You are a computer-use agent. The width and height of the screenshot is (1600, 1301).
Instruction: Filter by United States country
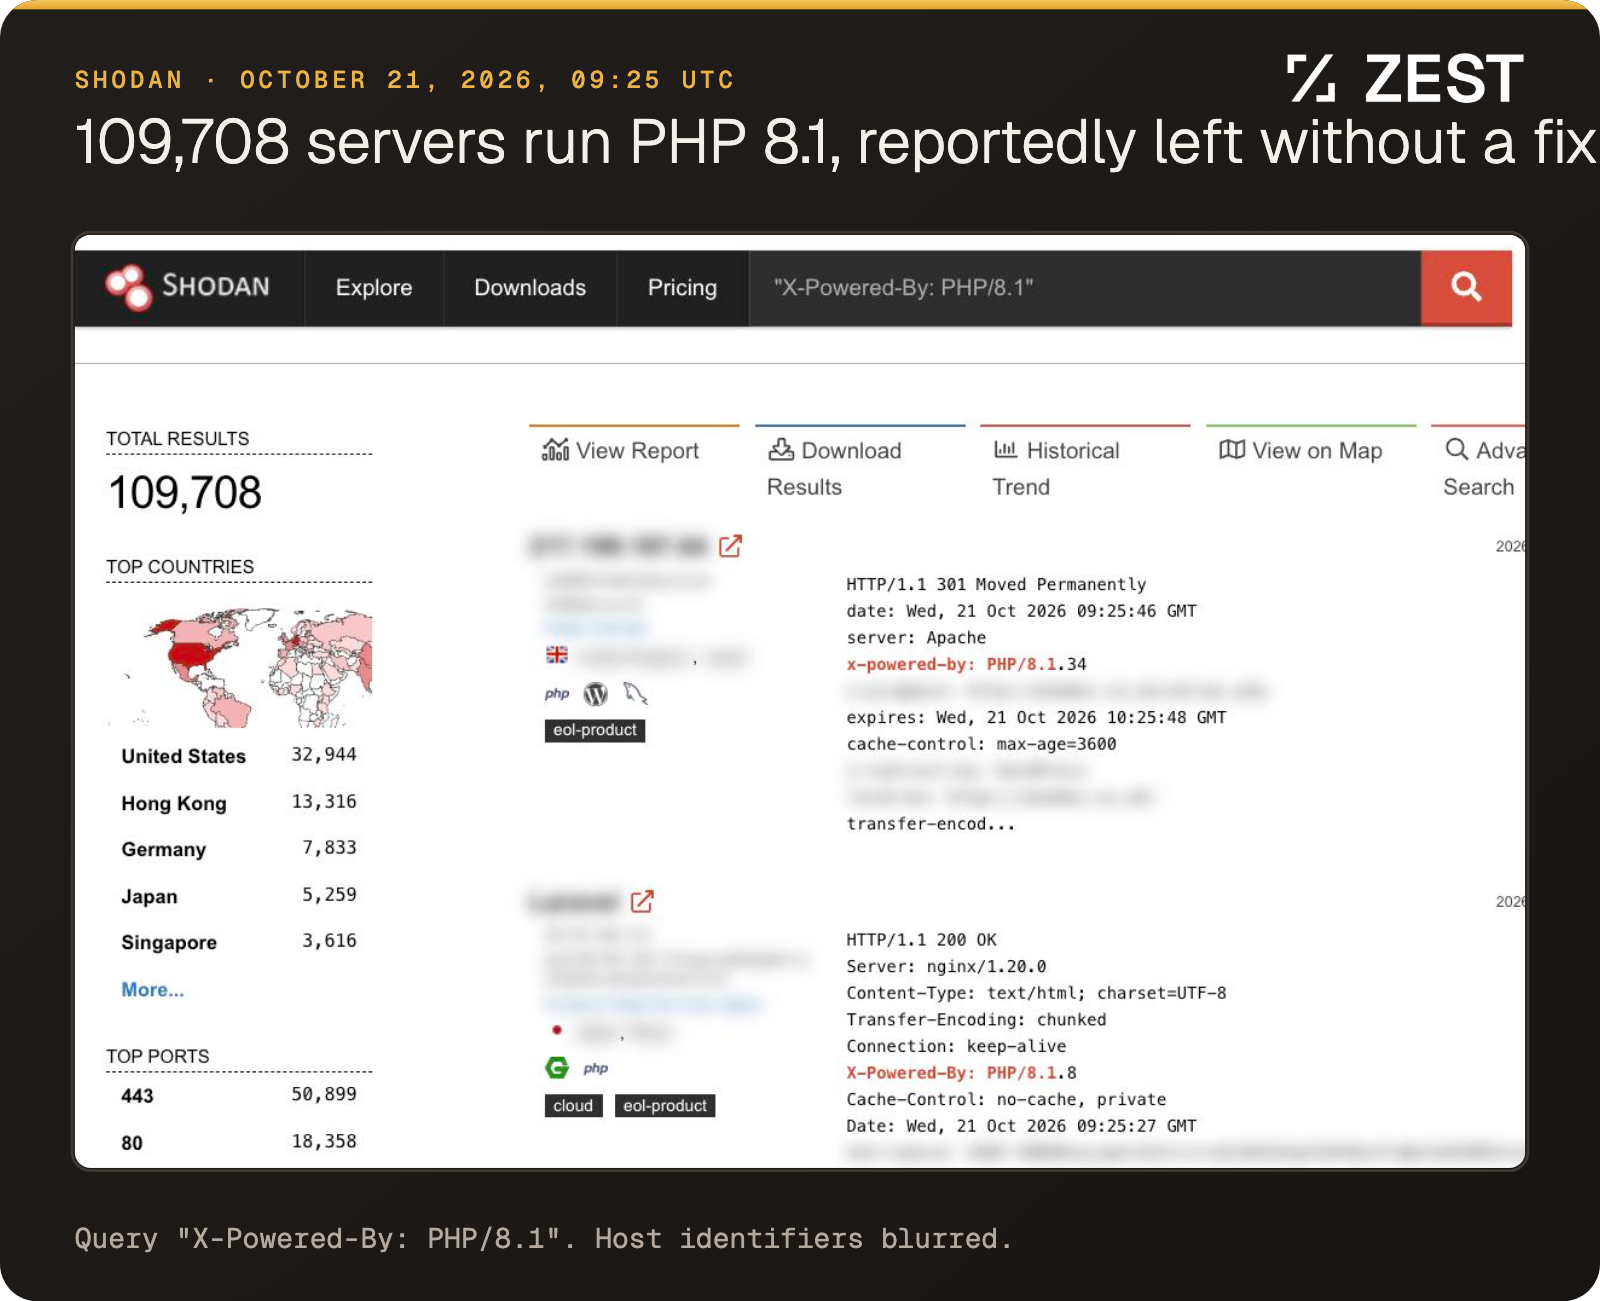pyautogui.click(x=184, y=756)
